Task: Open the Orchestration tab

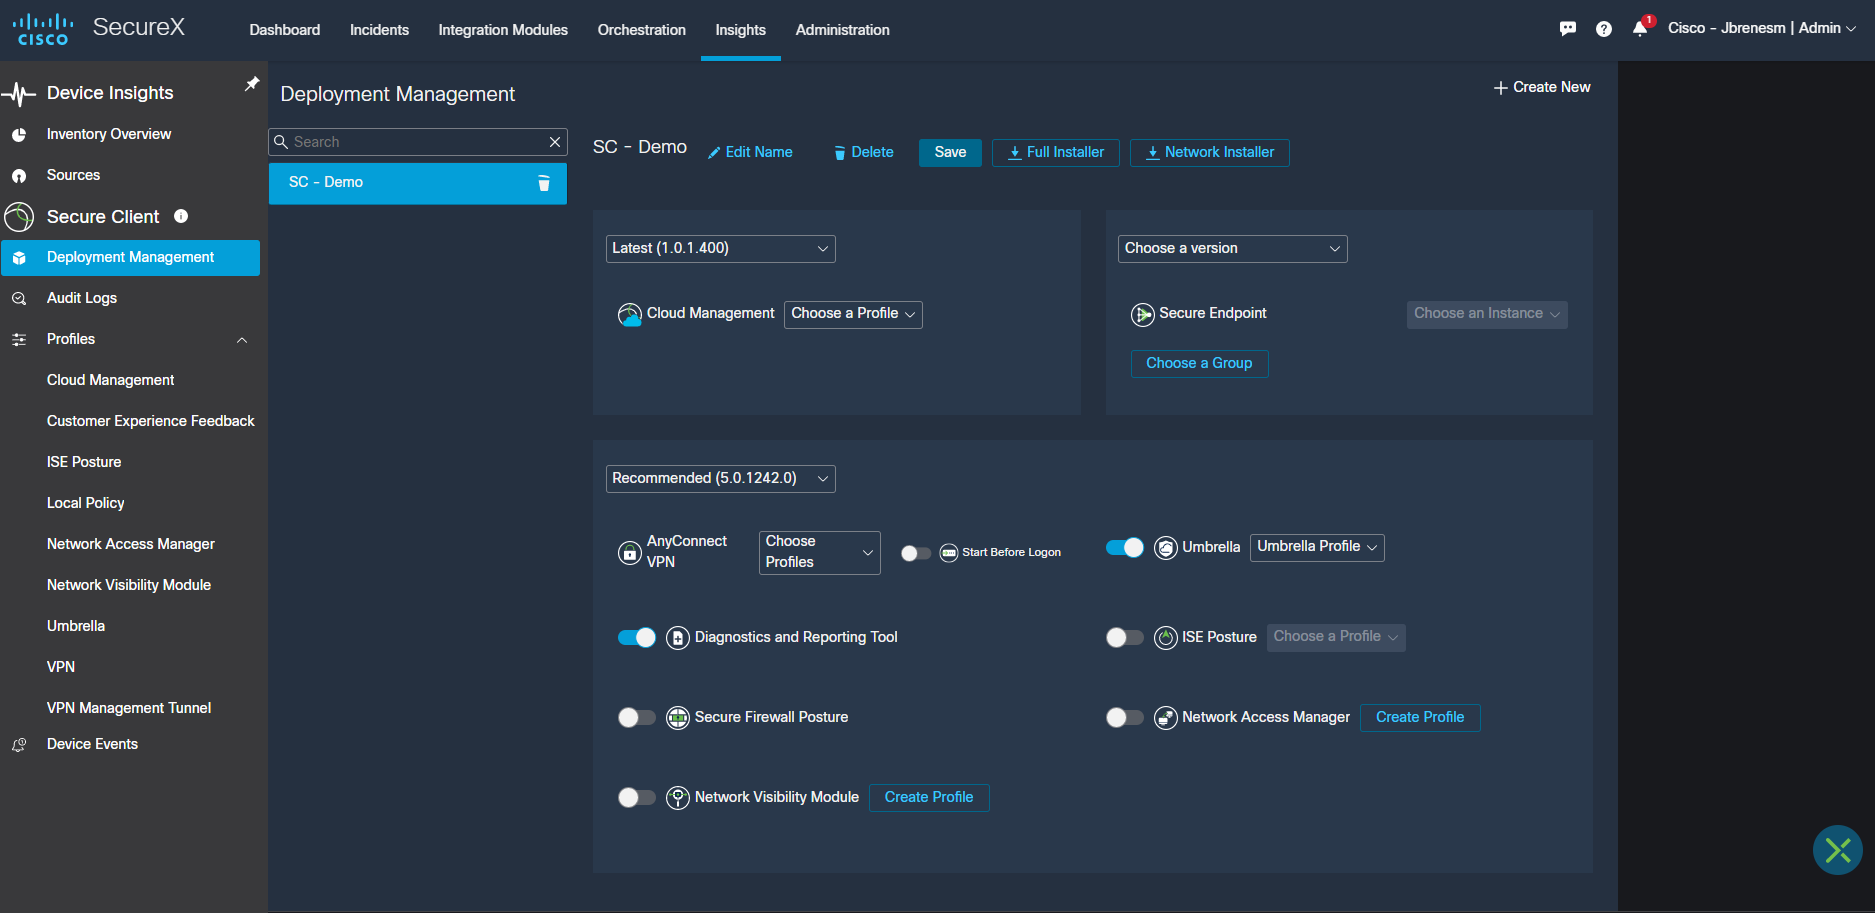Action: (x=641, y=30)
